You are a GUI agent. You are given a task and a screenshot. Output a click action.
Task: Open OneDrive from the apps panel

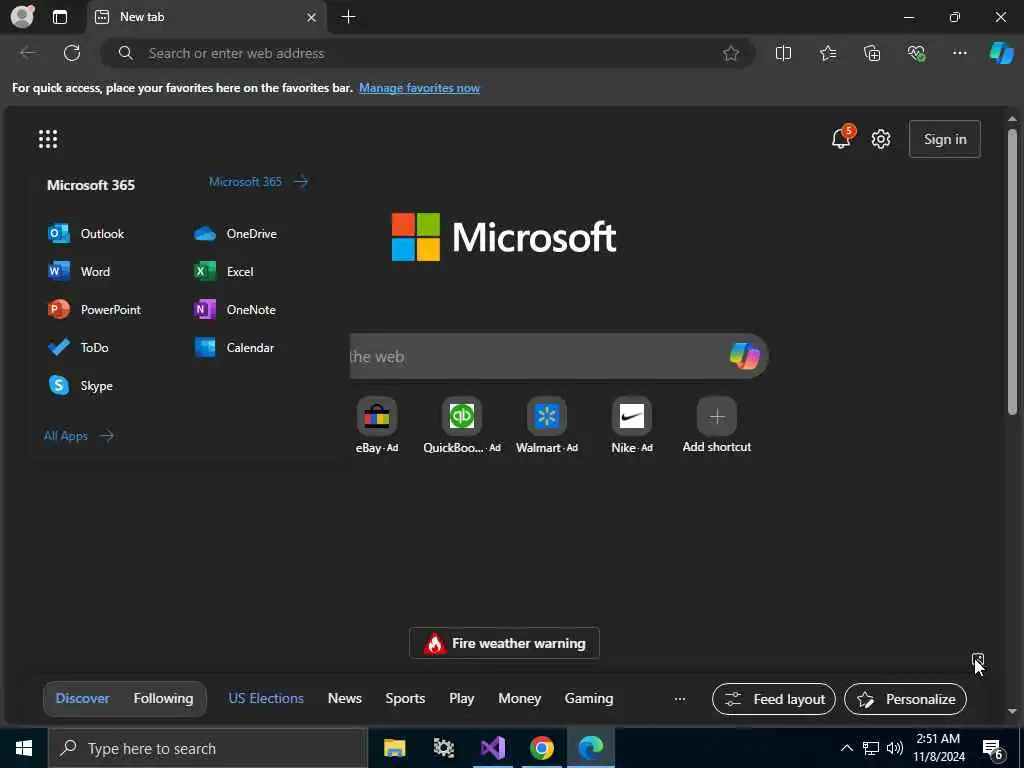[236, 234]
